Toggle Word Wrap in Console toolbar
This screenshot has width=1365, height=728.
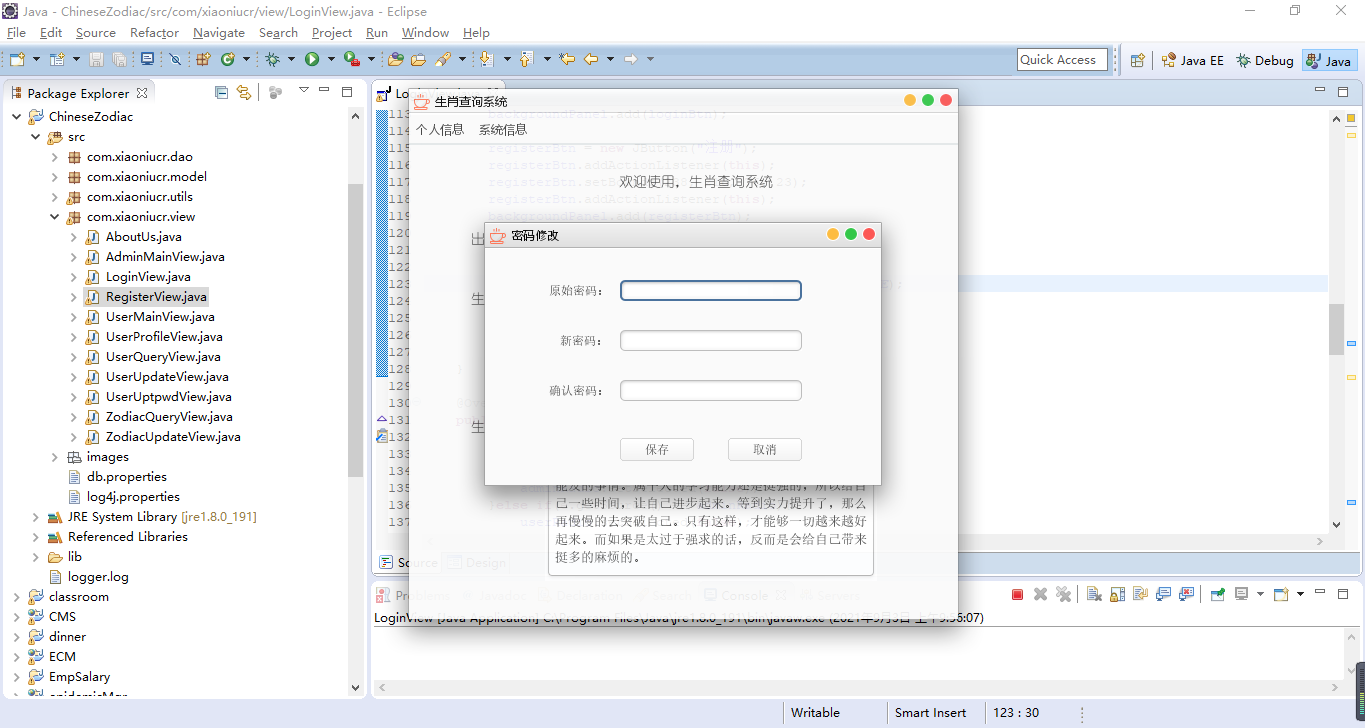[1140, 594]
